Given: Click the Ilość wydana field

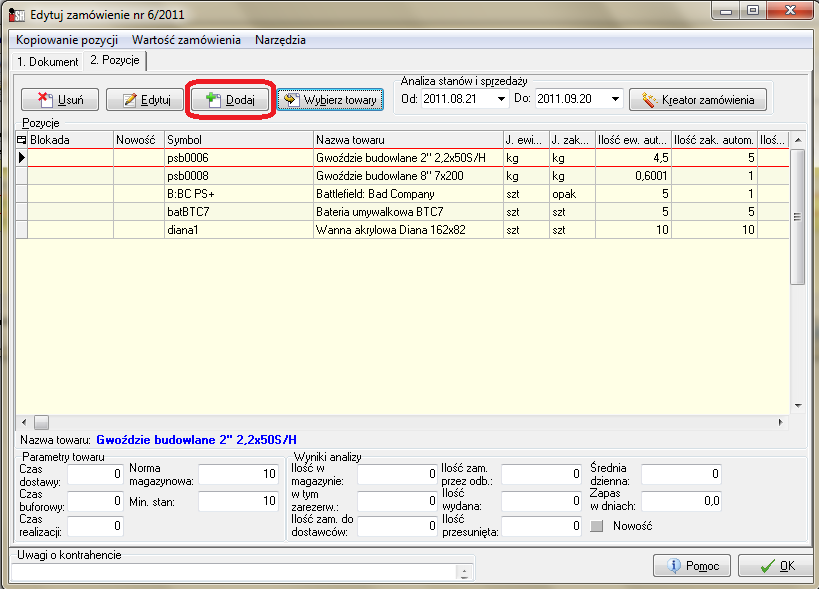Looking at the screenshot, I should [x=541, y=501].
